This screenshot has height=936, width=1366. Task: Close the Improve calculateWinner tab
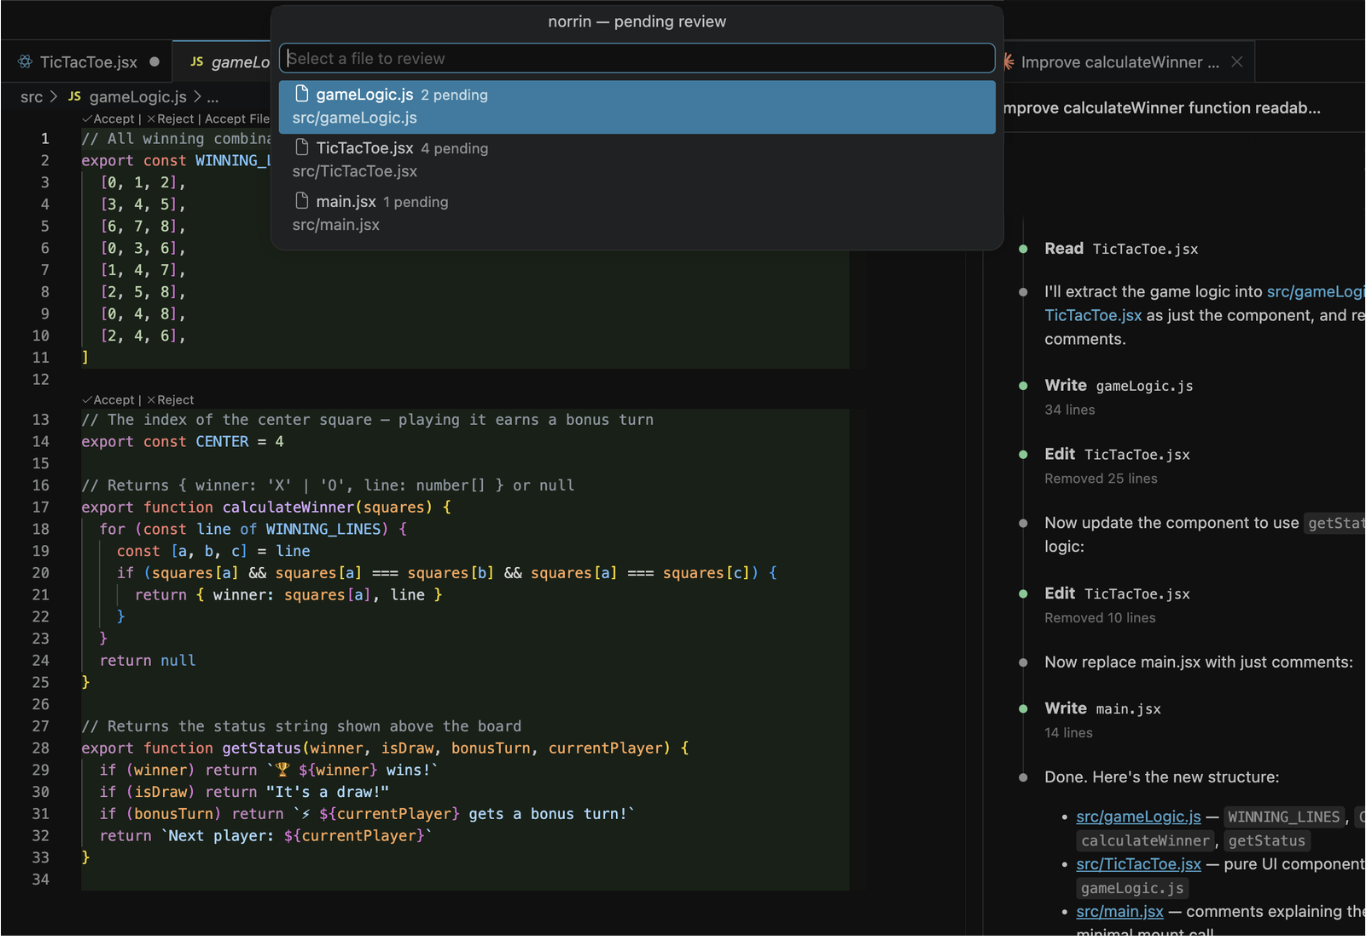pyautogui.click(x=1237, y=62)
